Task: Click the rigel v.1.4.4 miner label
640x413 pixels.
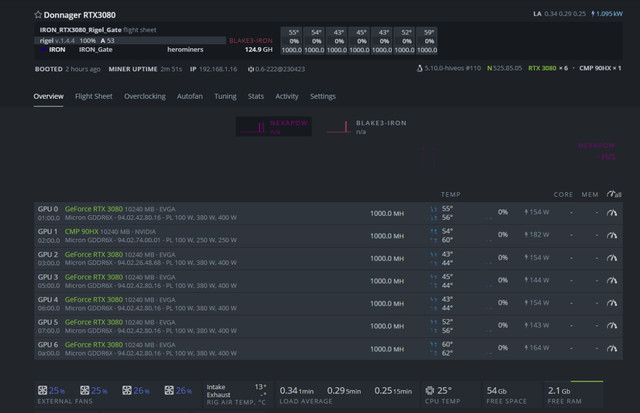Action: [x=57, y=40]
